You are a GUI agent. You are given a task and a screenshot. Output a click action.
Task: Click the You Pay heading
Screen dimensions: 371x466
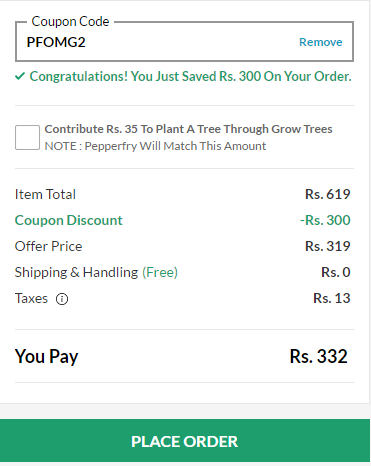tap(47, 356)
